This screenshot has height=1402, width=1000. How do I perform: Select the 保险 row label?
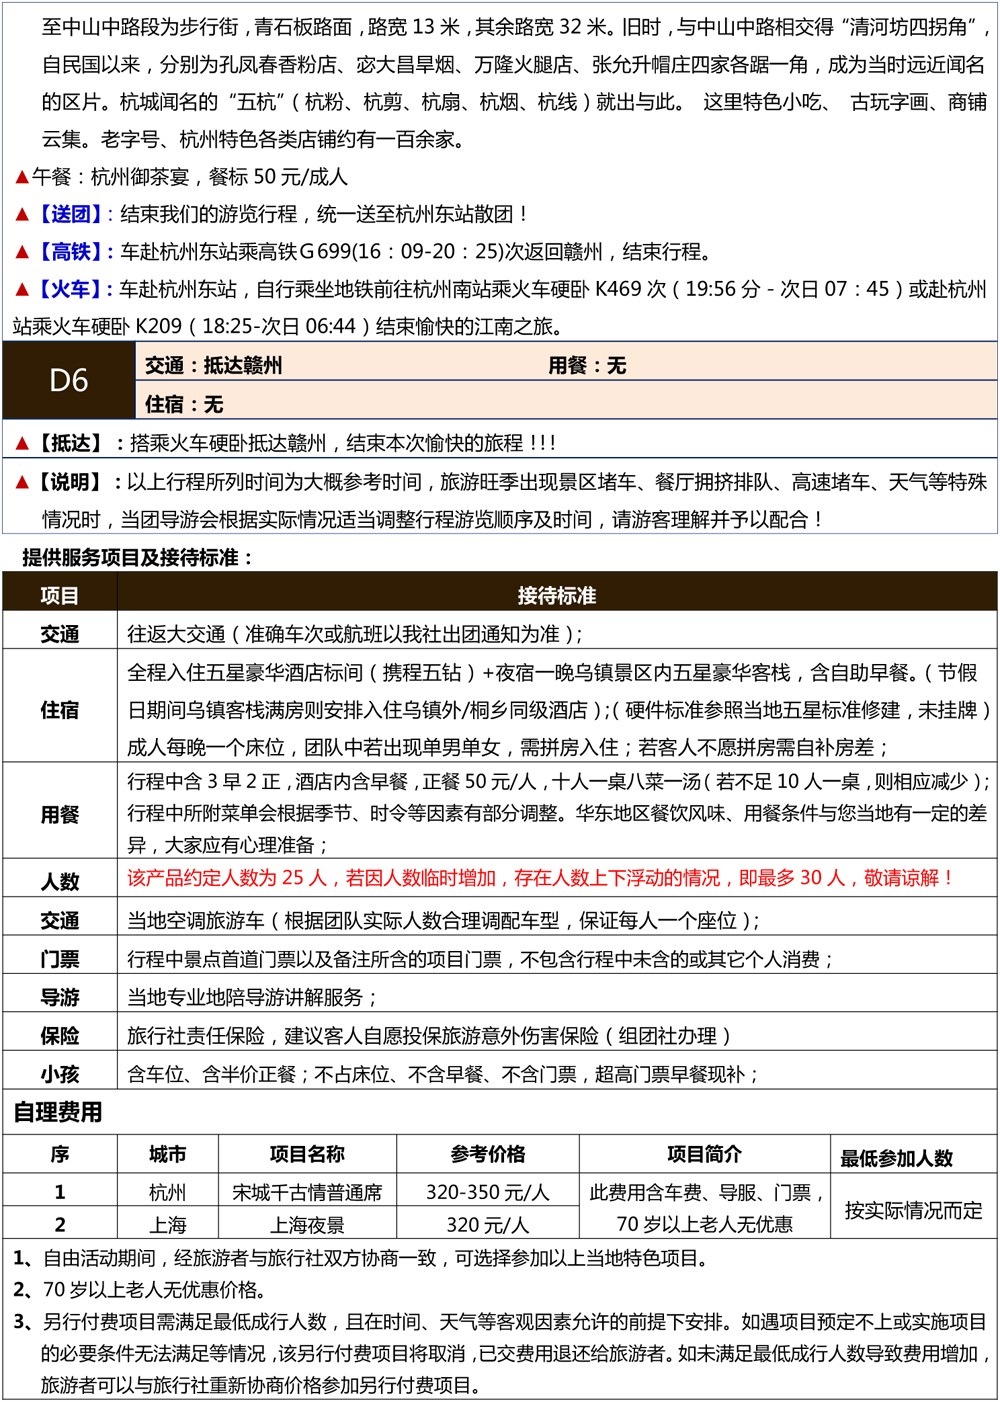pos(59,1036)
